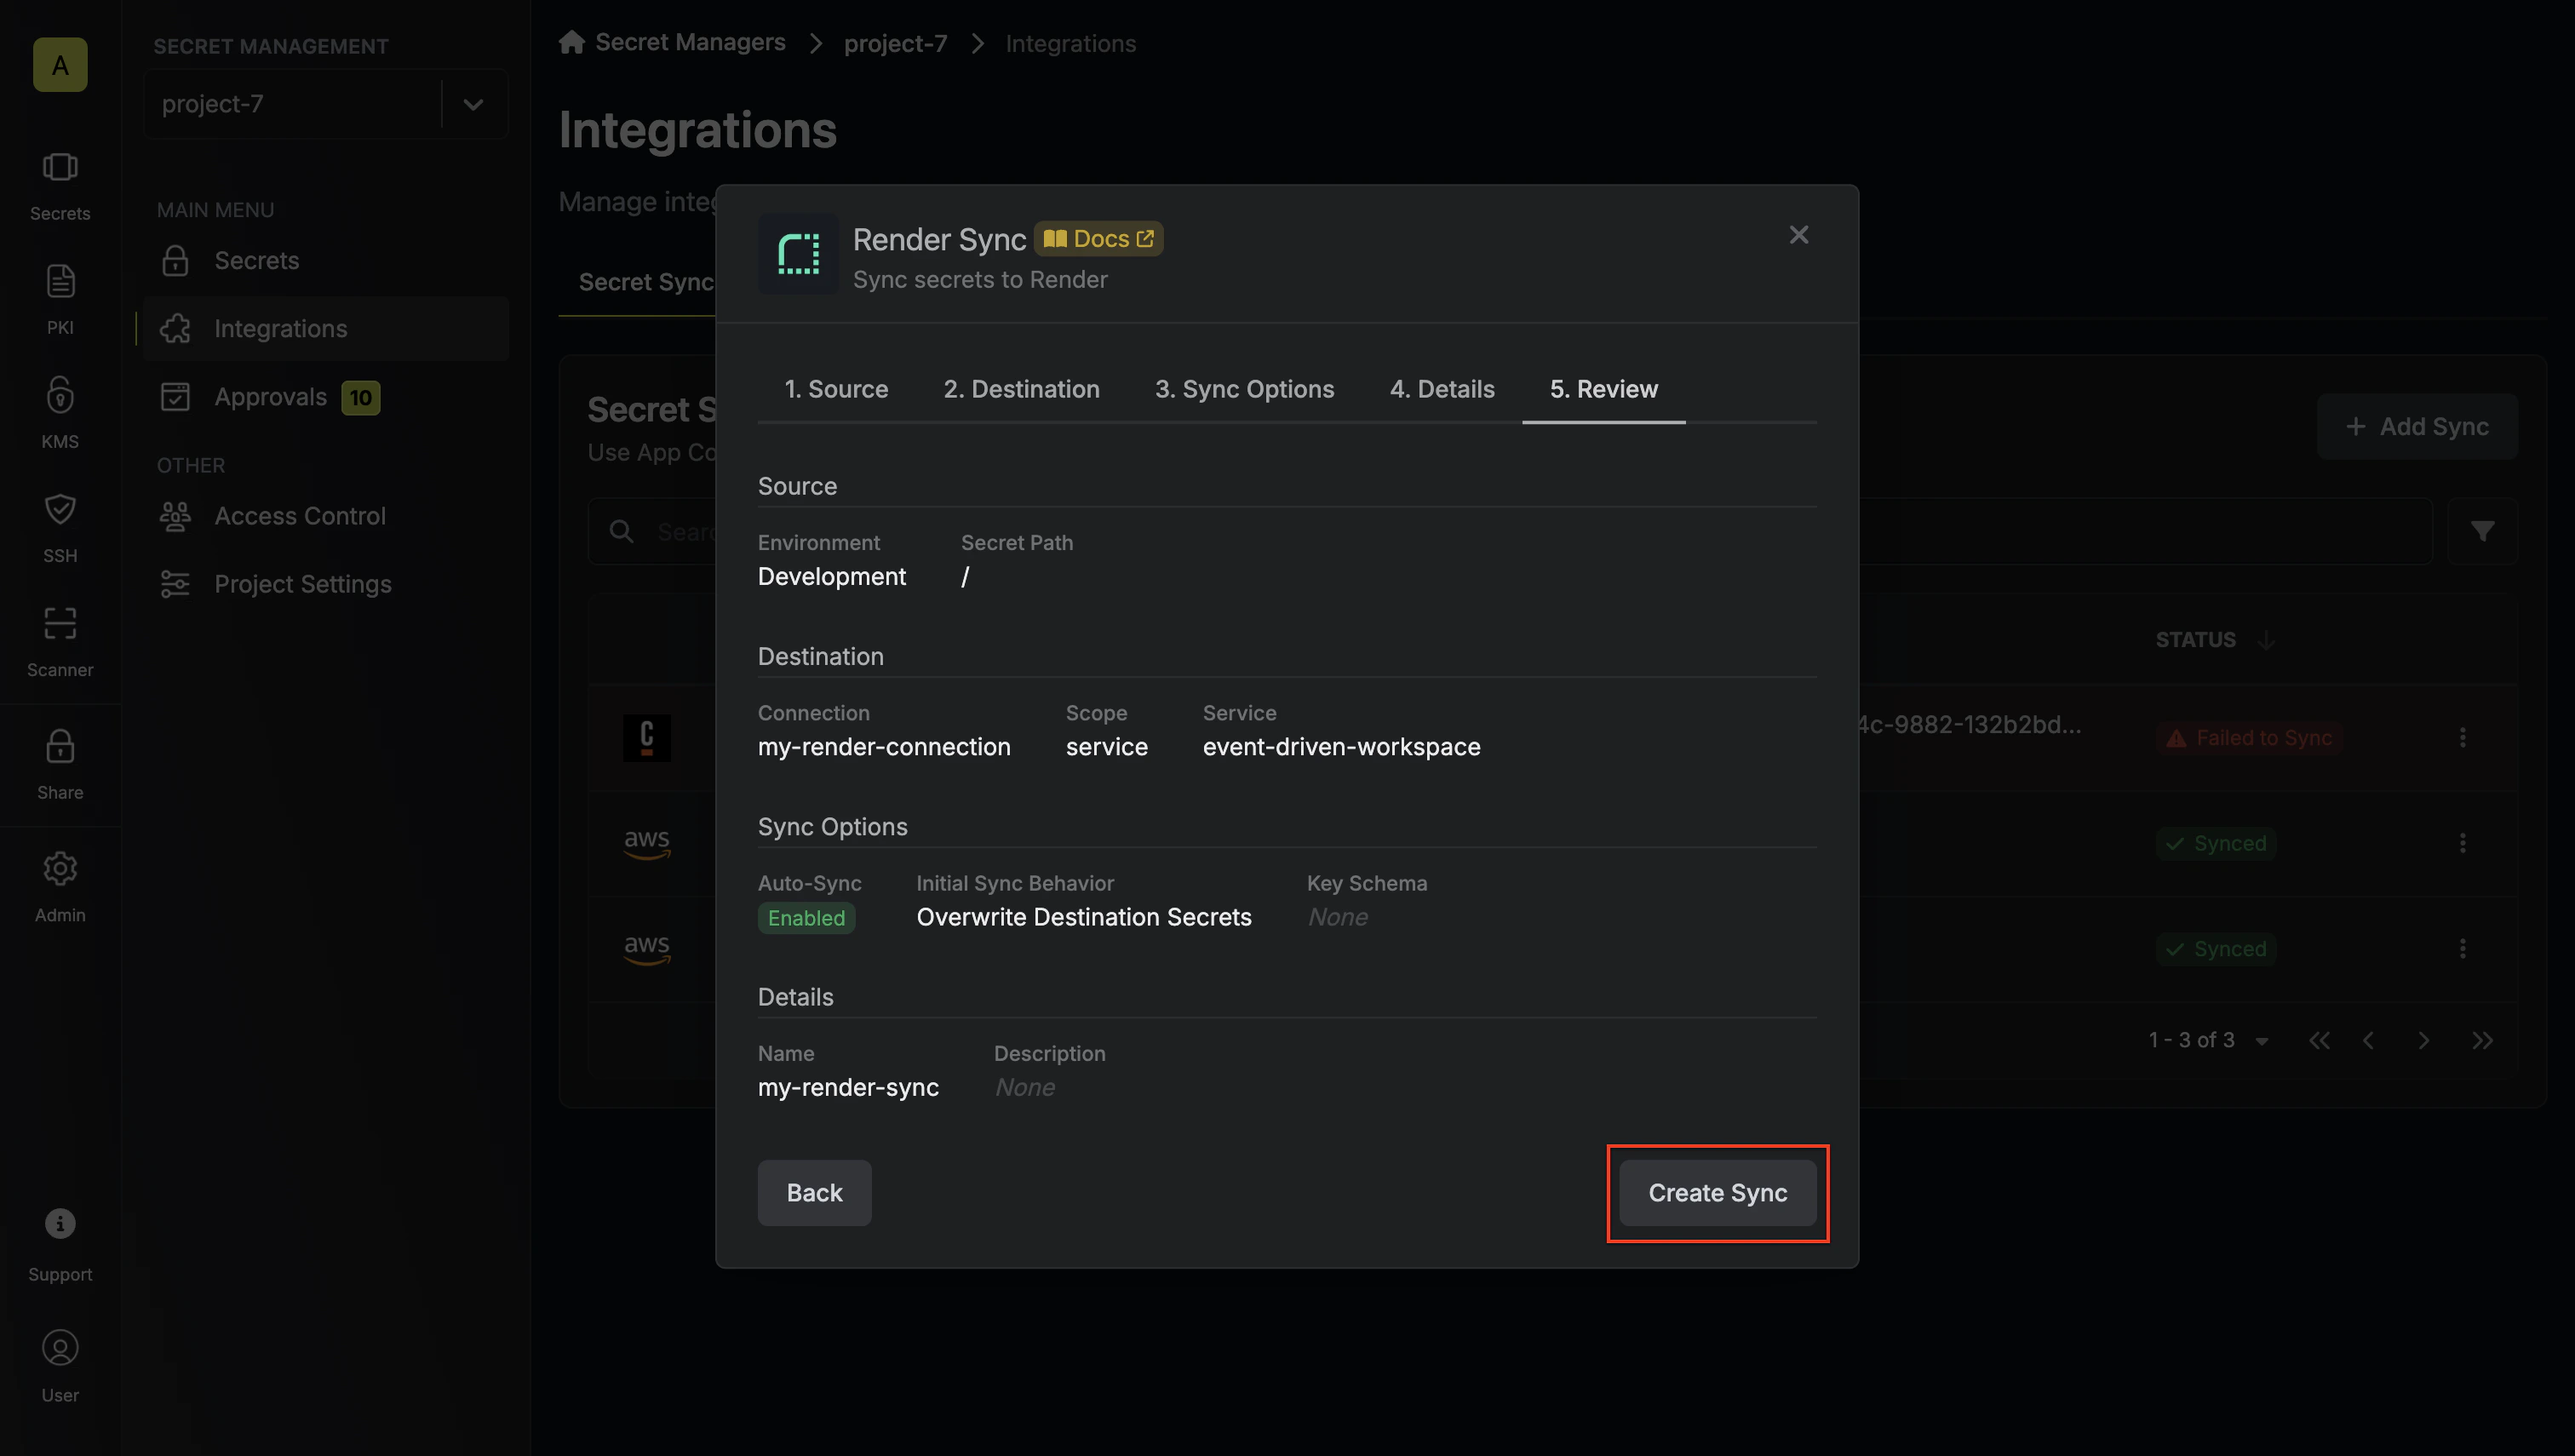The width and height of the screenshot is (2575, 1456).
Task: Jump to last page of results
Action: 2482,1040
